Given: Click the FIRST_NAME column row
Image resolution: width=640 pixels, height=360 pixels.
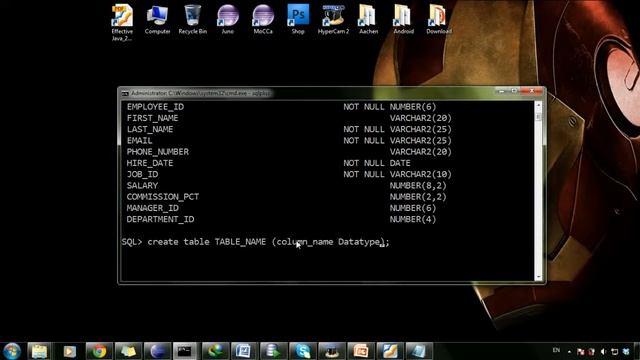Looking at the screenshot, I should (x=289, y=118).
